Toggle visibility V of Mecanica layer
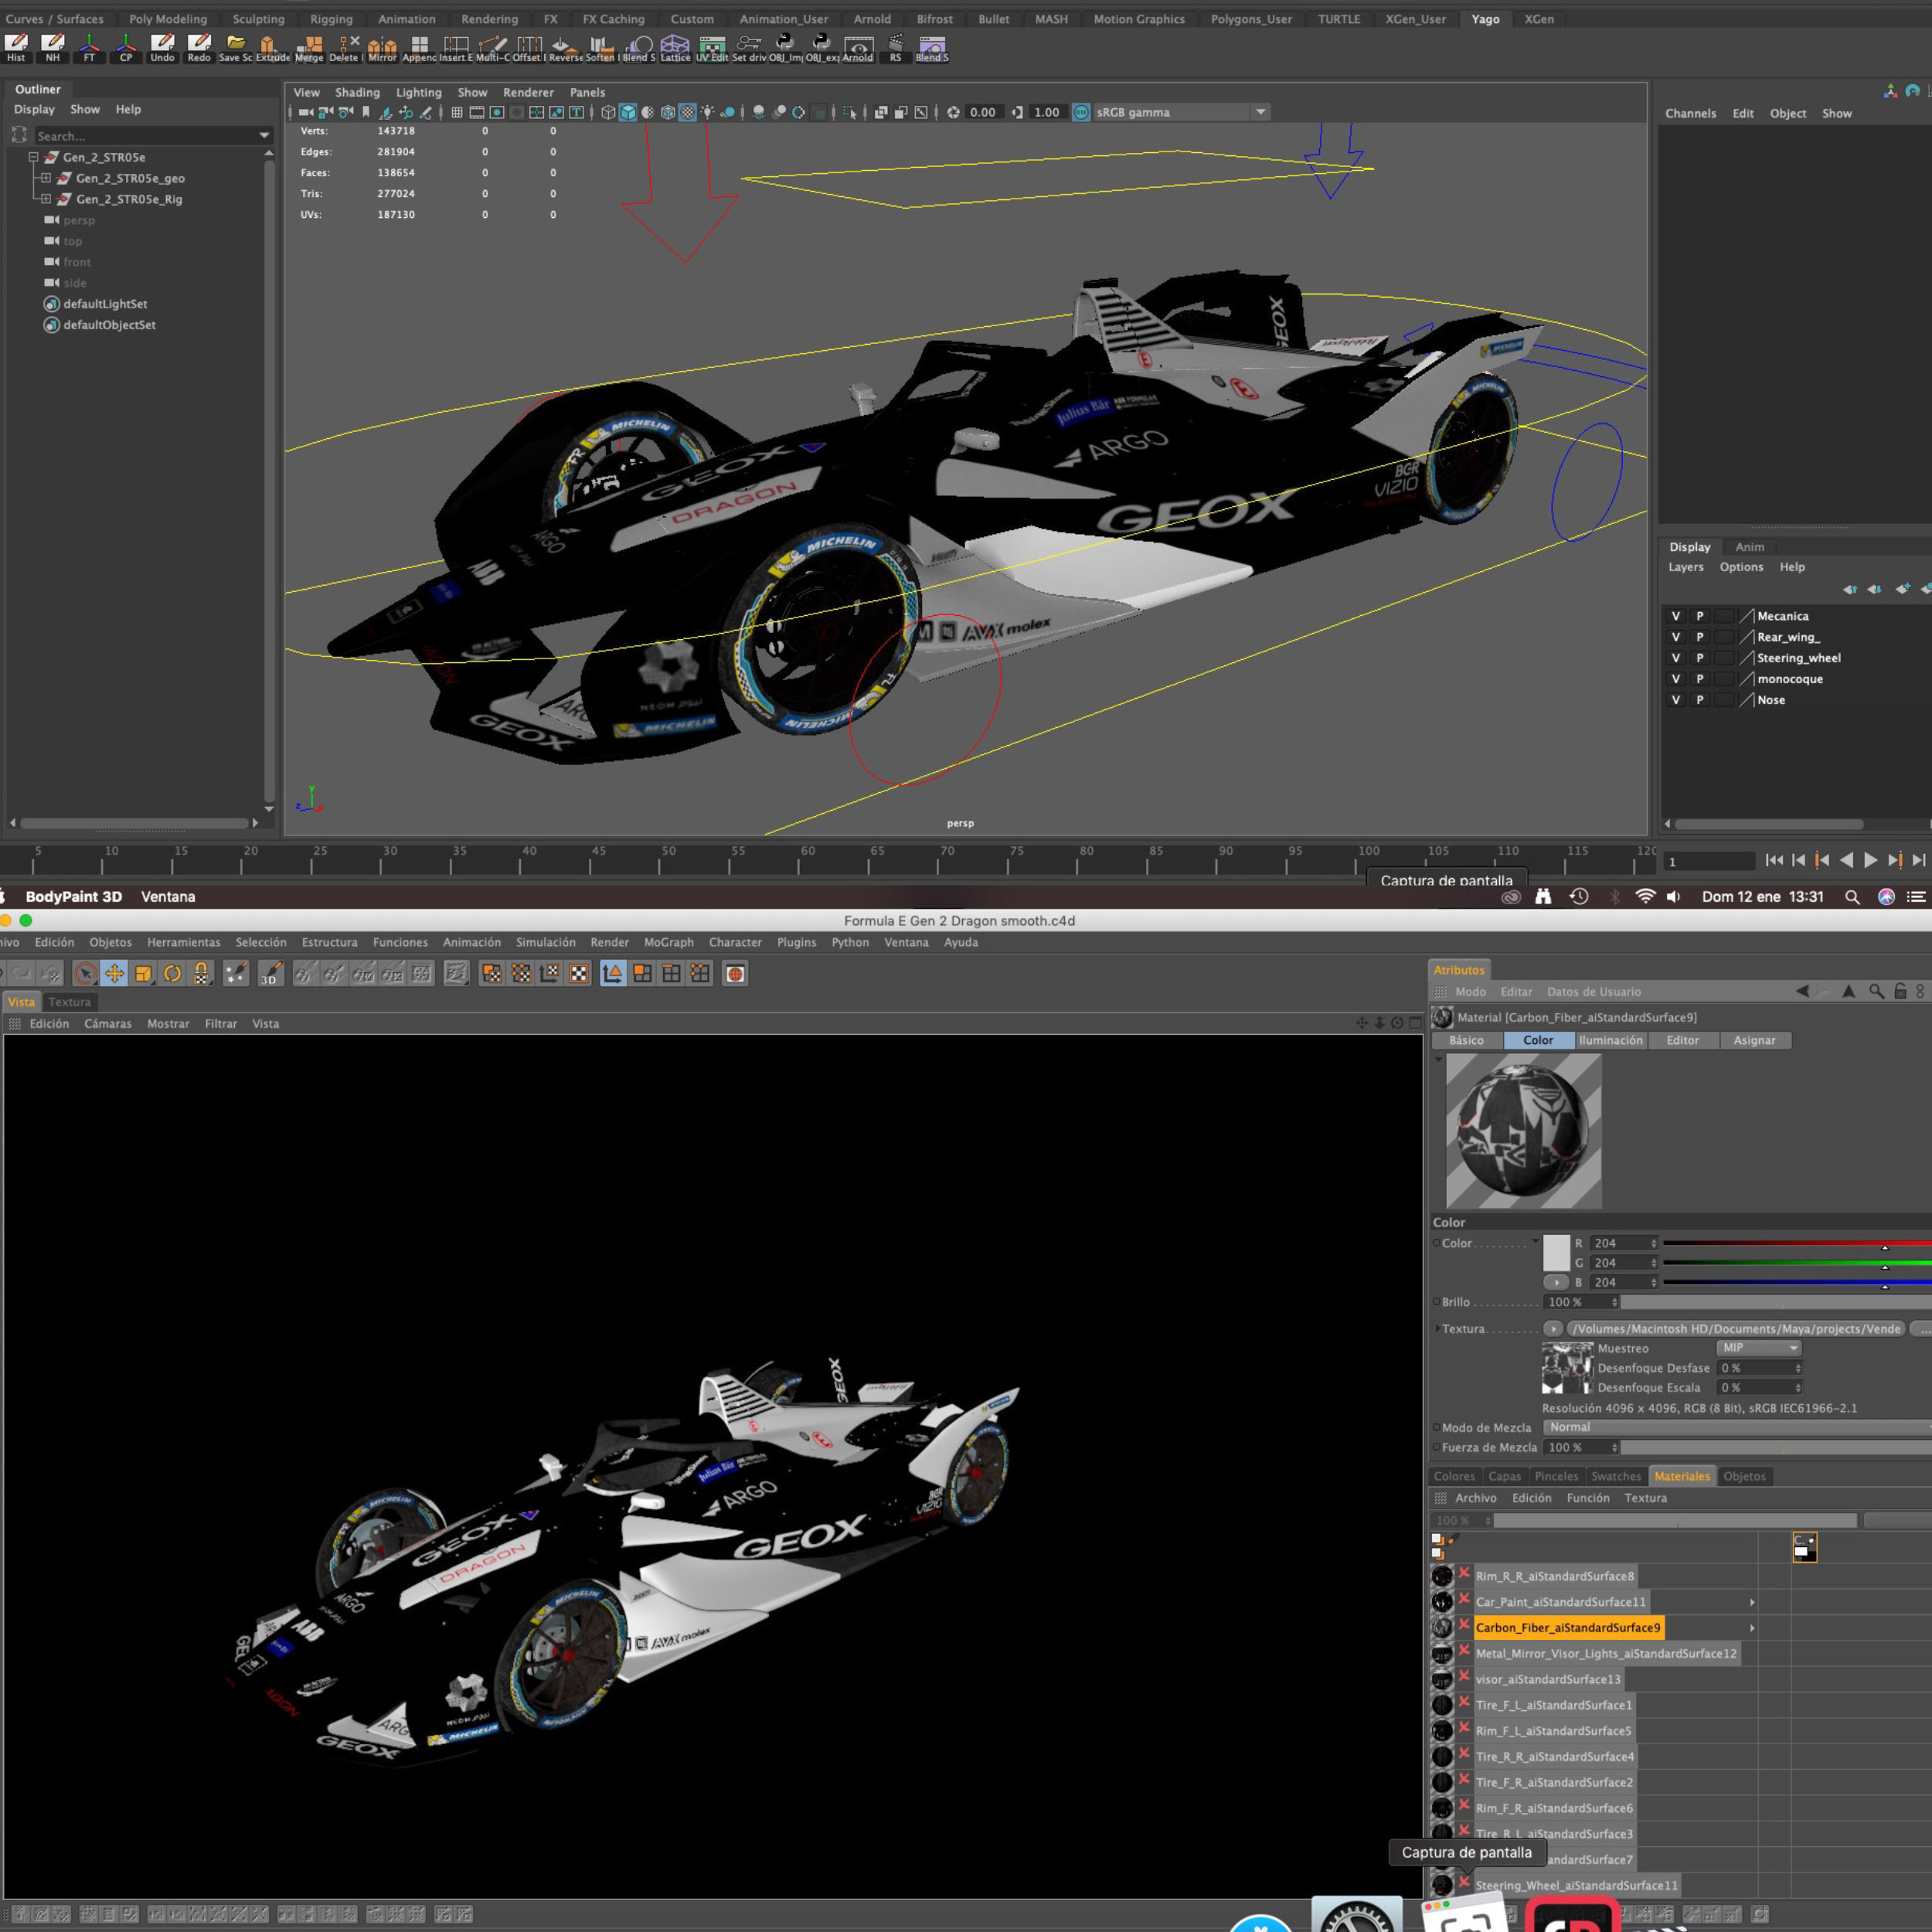Image resolution: width=1932 pixels, height=1932 pixels. (x=1676, y=616)
